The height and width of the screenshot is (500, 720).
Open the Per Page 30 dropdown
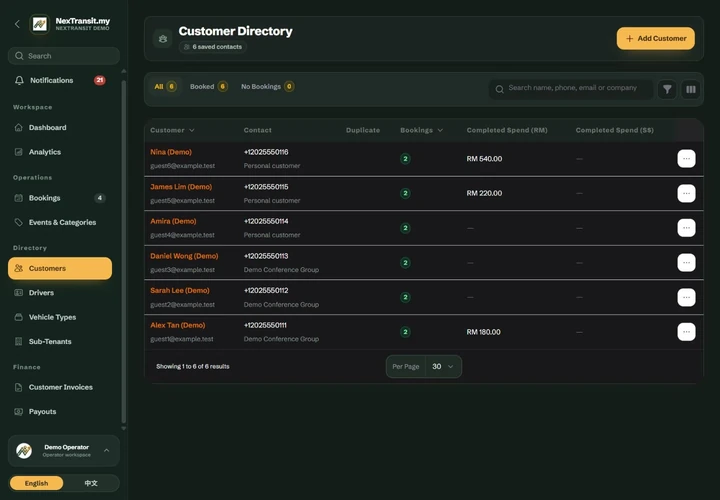tap(443, 366)
